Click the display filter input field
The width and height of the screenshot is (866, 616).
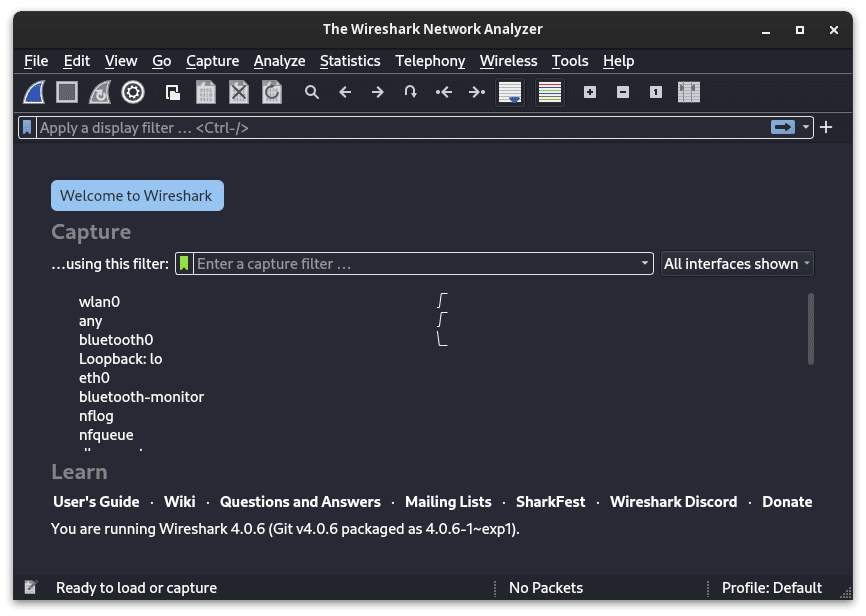(x=403, y=128)
